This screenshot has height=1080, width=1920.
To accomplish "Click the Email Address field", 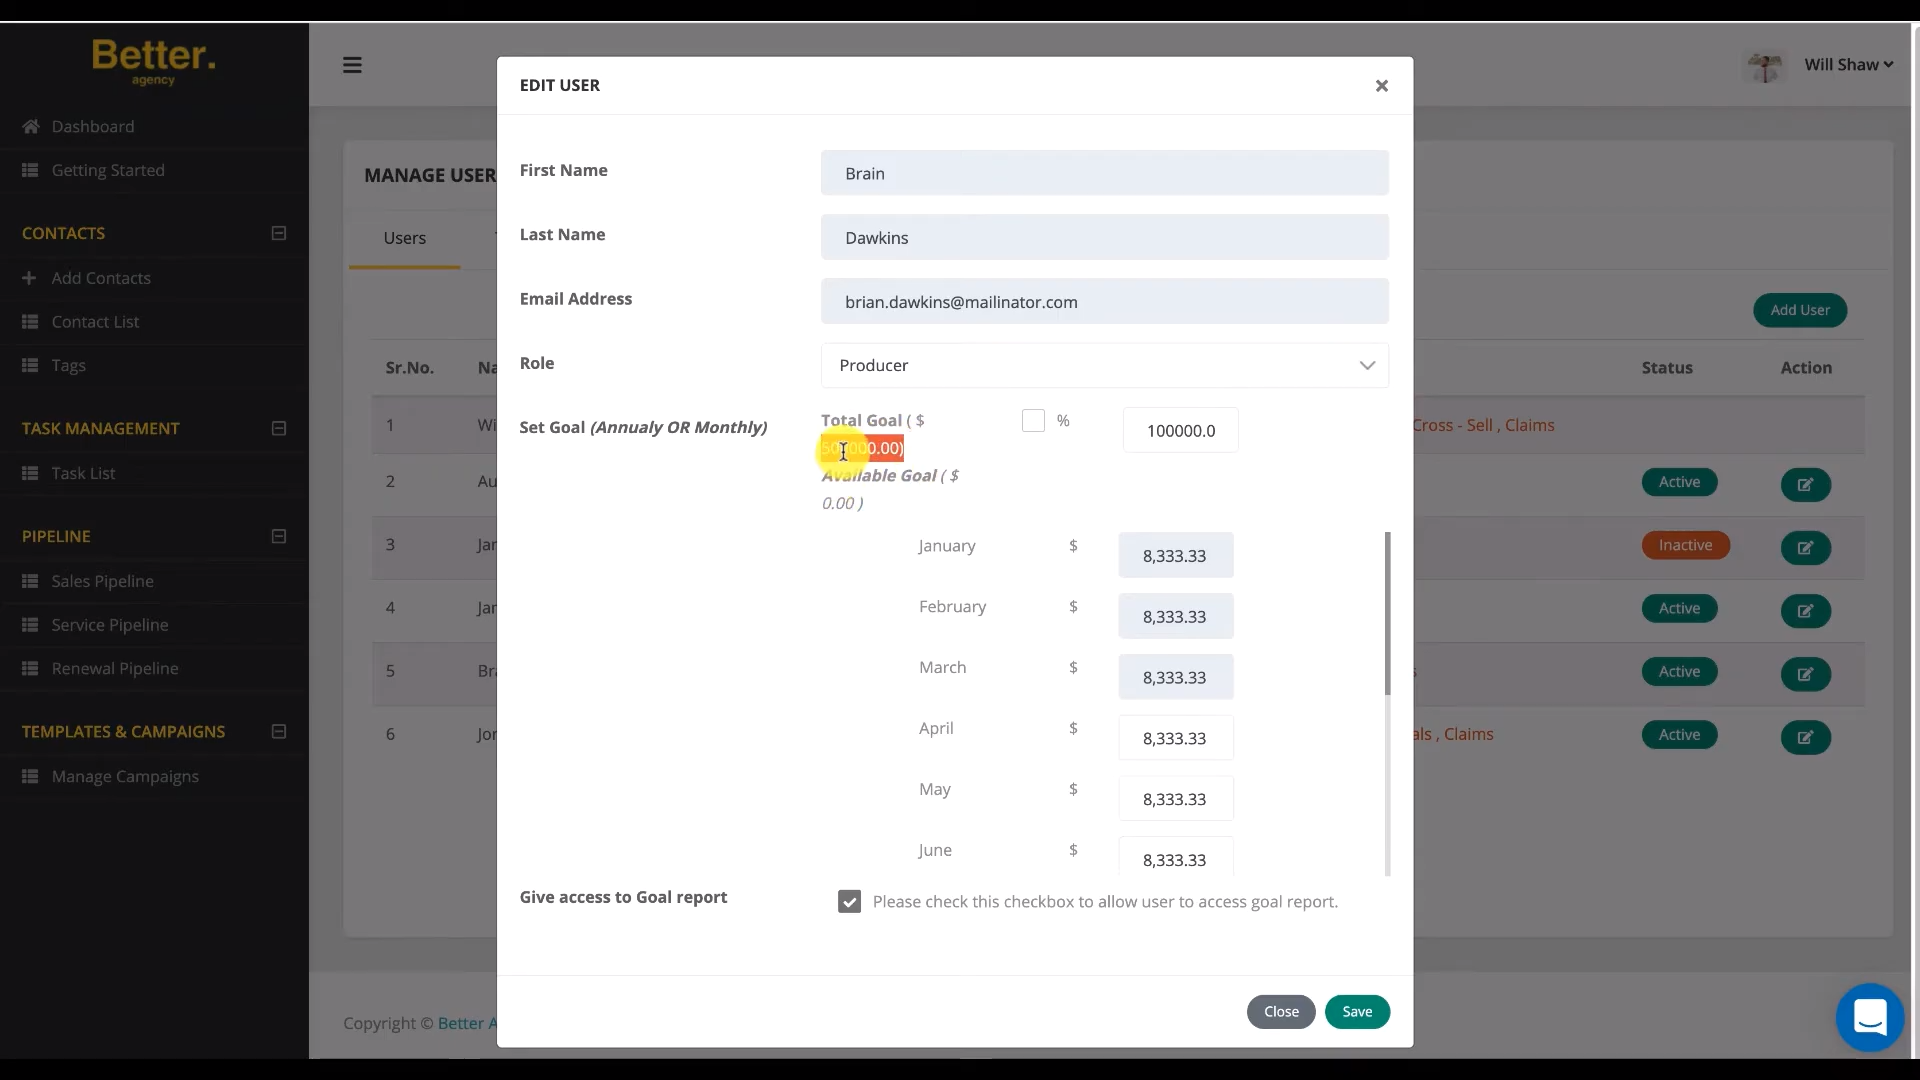I will (1104, 301).
